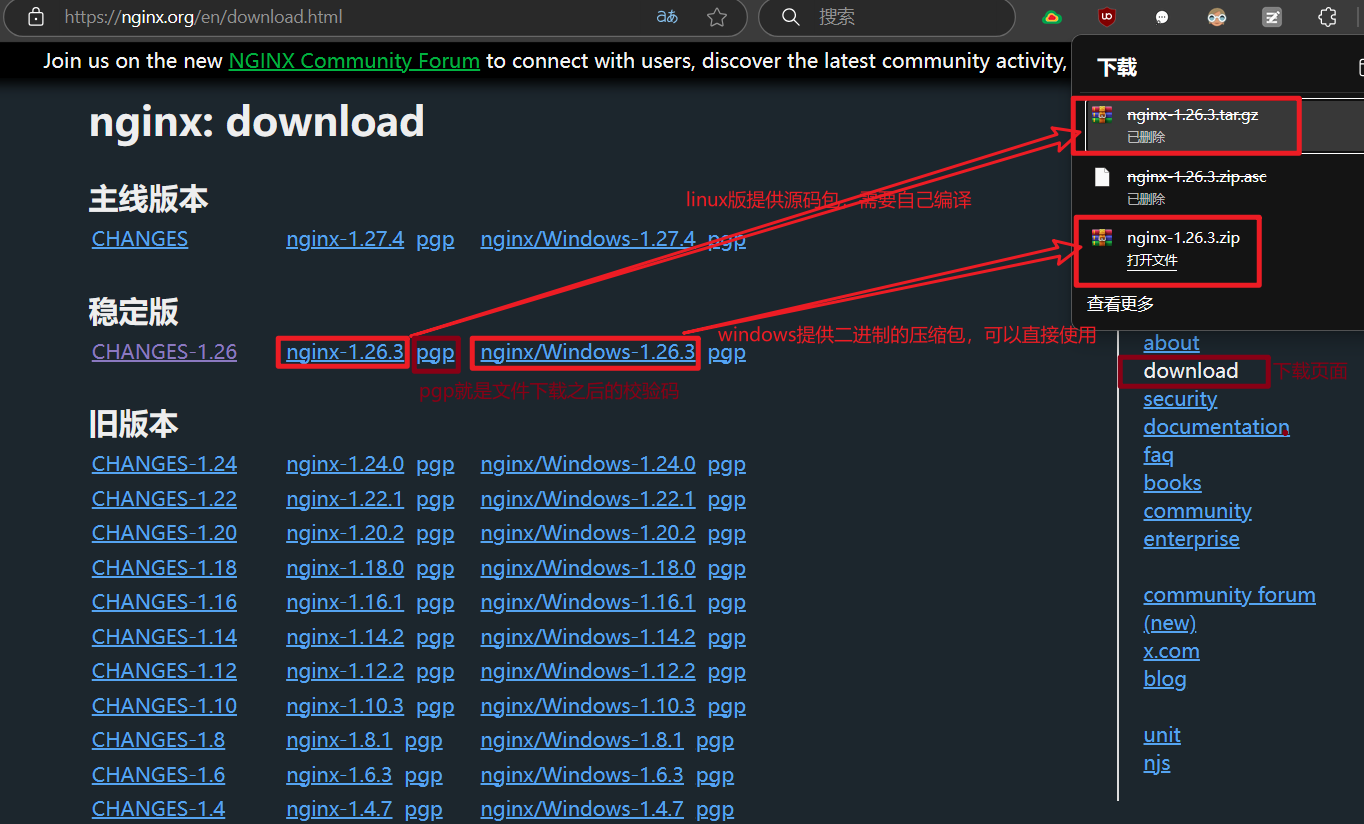Screen dimensions: 1364x824
Task: Open the green and red extension icon
Action: coord(1051,17)
